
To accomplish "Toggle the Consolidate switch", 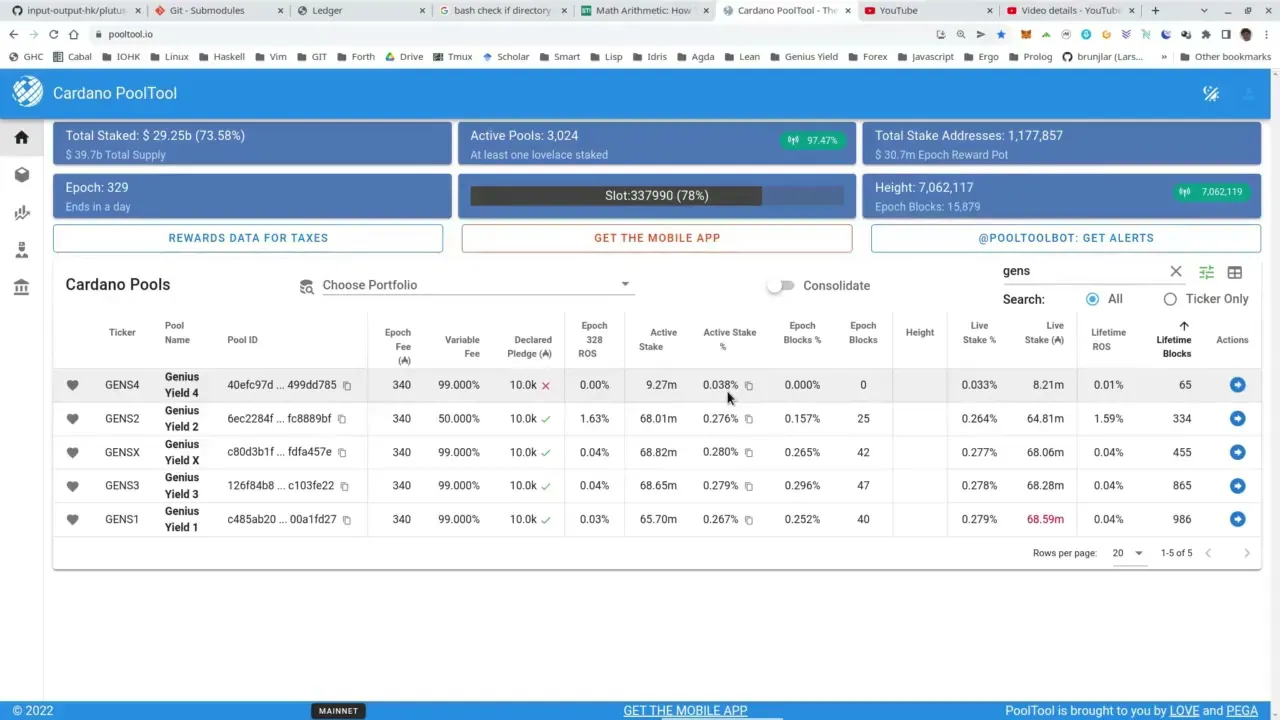I will 781,285.
